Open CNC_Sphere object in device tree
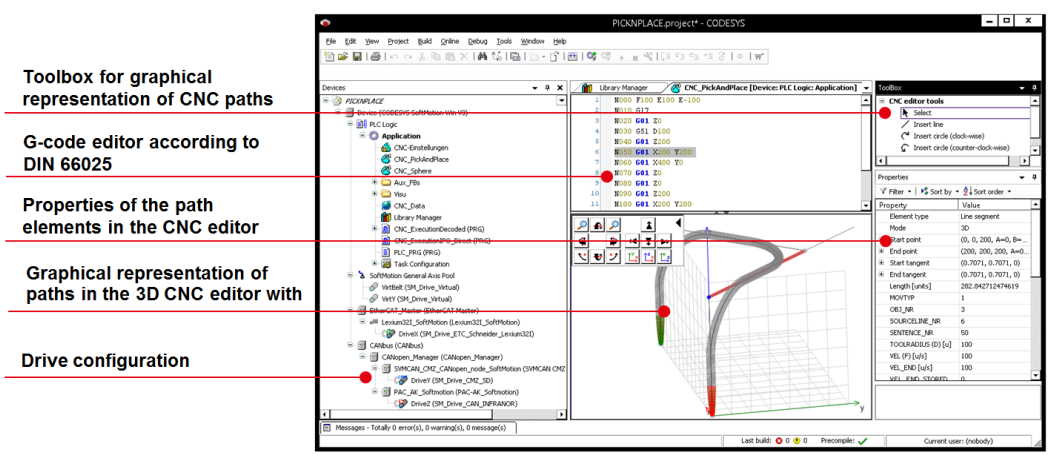 (412, 170)
